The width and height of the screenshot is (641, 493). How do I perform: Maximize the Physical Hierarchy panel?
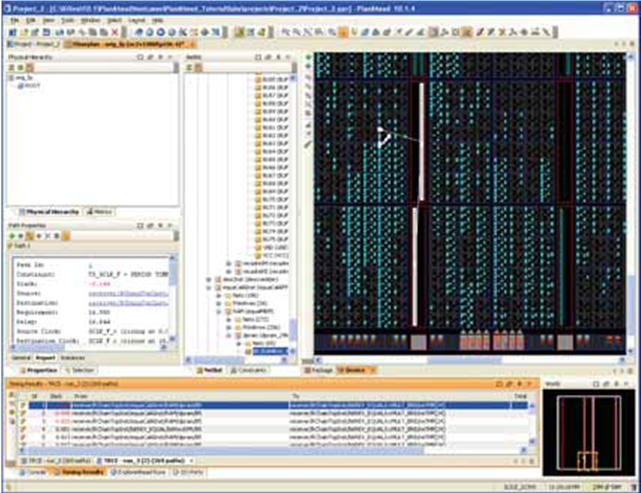click(x=140, y=57)
